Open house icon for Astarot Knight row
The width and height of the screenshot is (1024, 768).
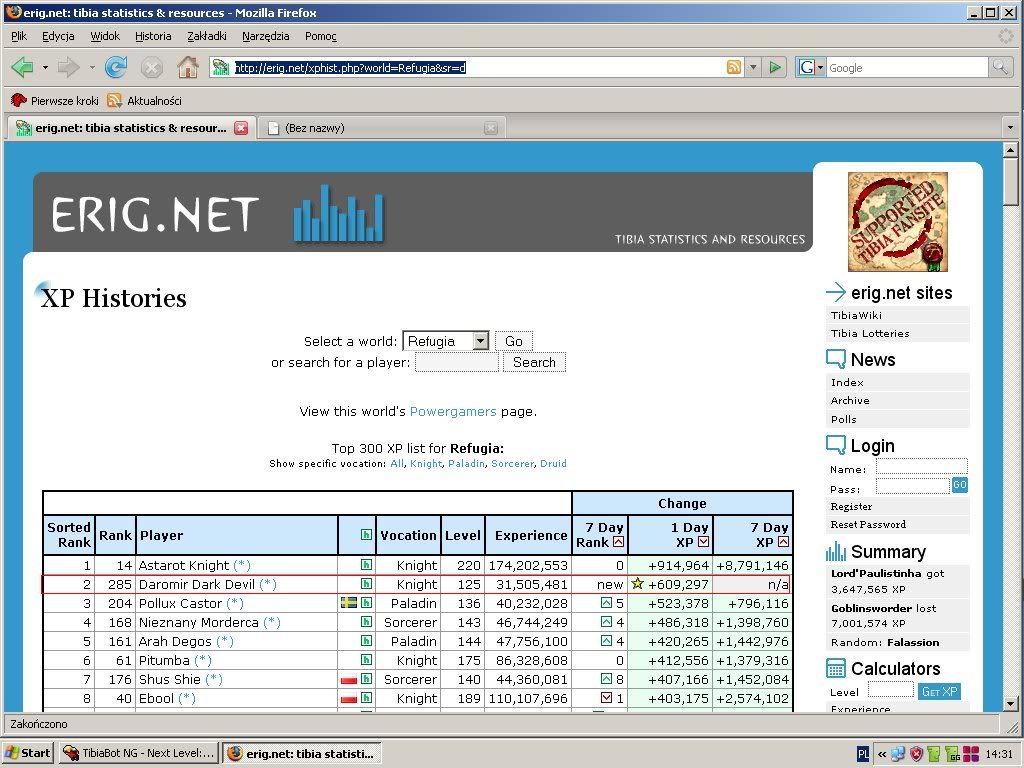366,565
